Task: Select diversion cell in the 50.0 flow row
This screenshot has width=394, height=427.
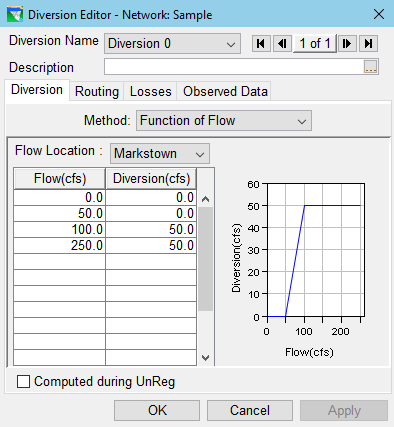Action: pos(151,213)
